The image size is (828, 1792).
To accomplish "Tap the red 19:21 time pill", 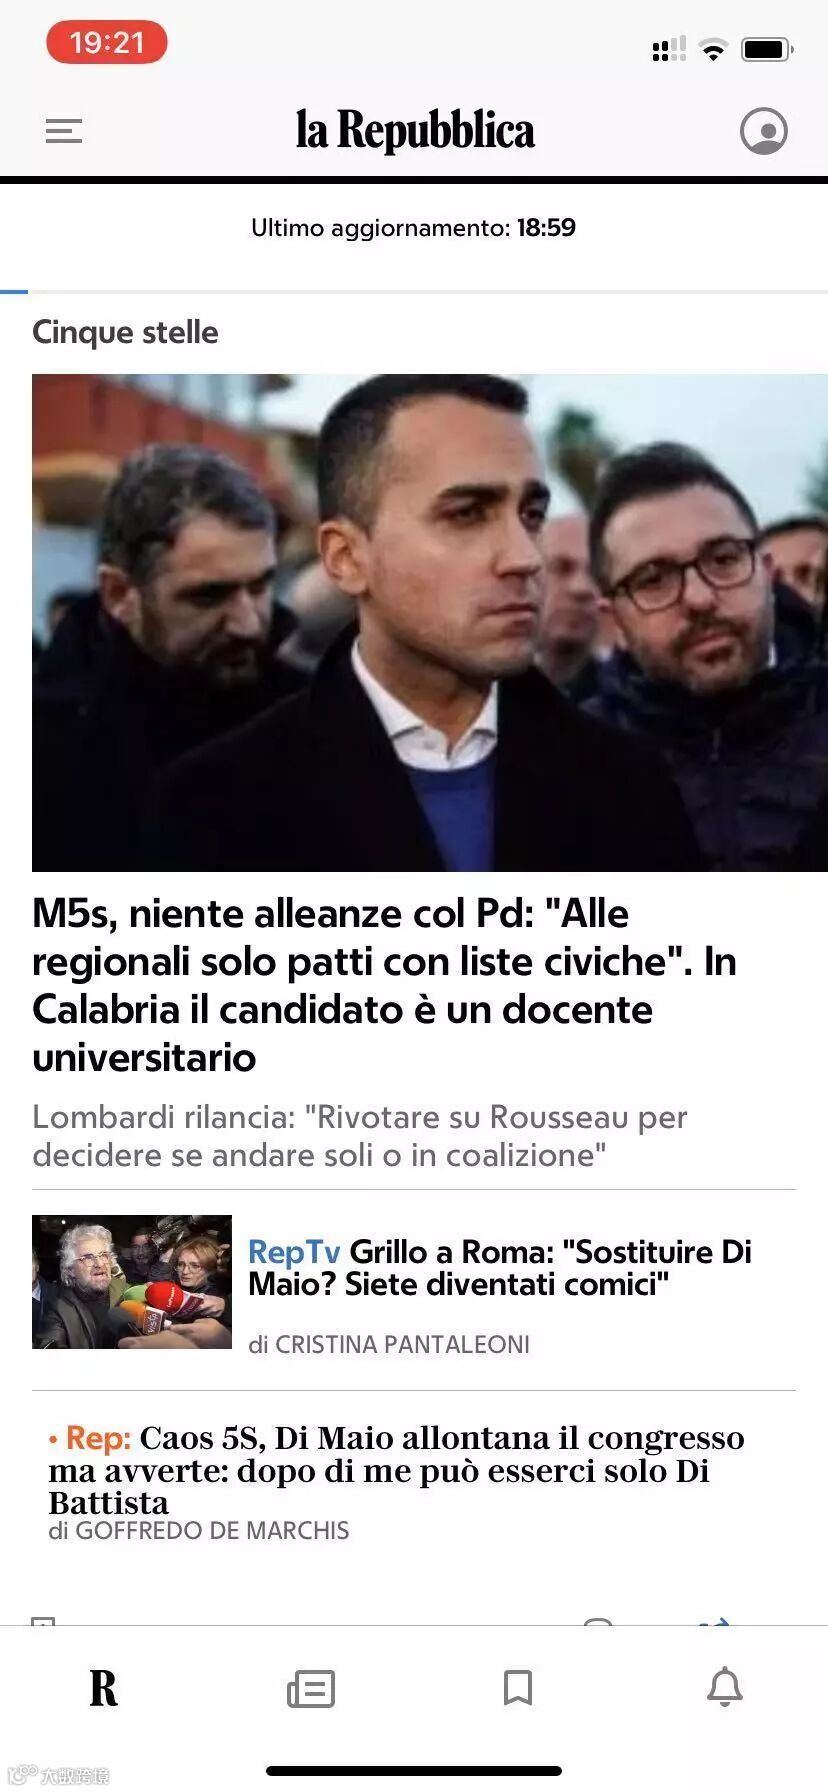I will [x=107, y=42].
